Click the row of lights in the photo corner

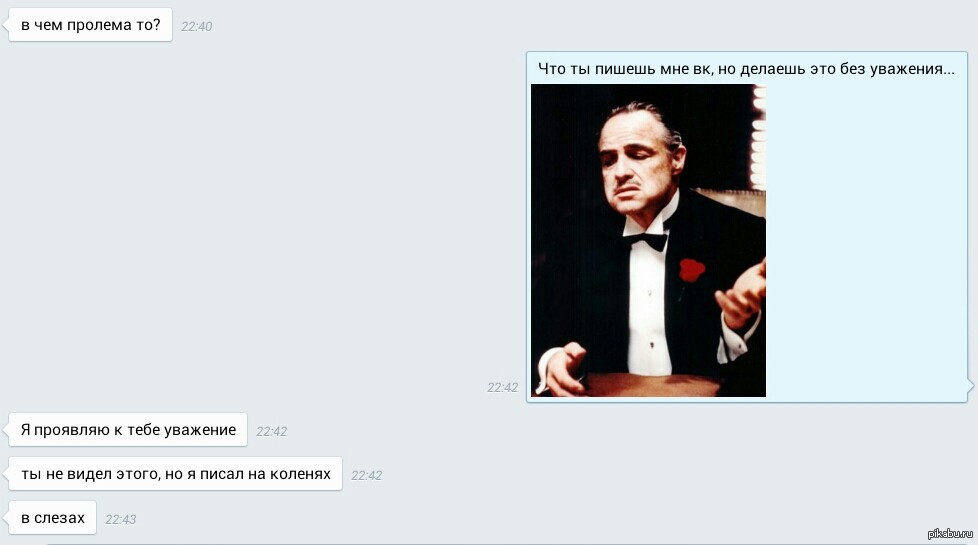(758, 137)
